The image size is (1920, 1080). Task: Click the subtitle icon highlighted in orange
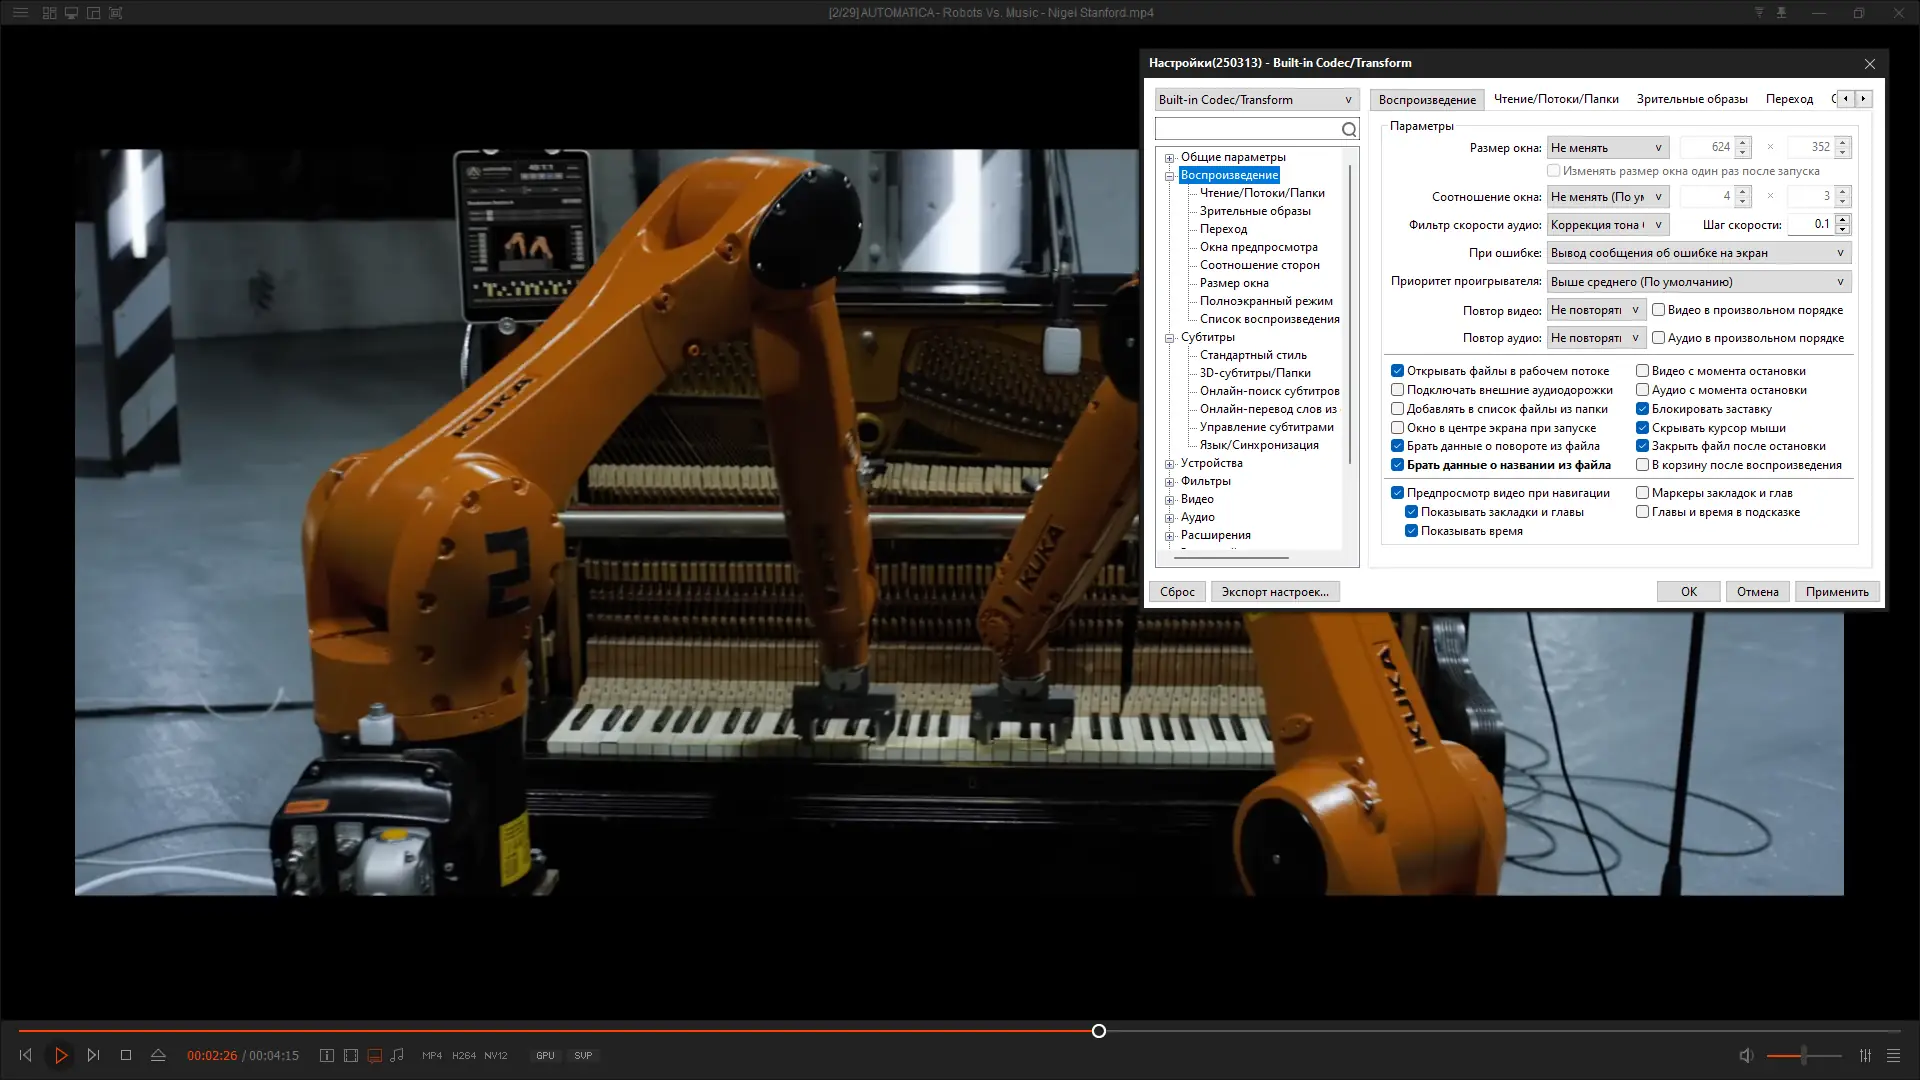pyautogui.click(x=375, y=1055)
